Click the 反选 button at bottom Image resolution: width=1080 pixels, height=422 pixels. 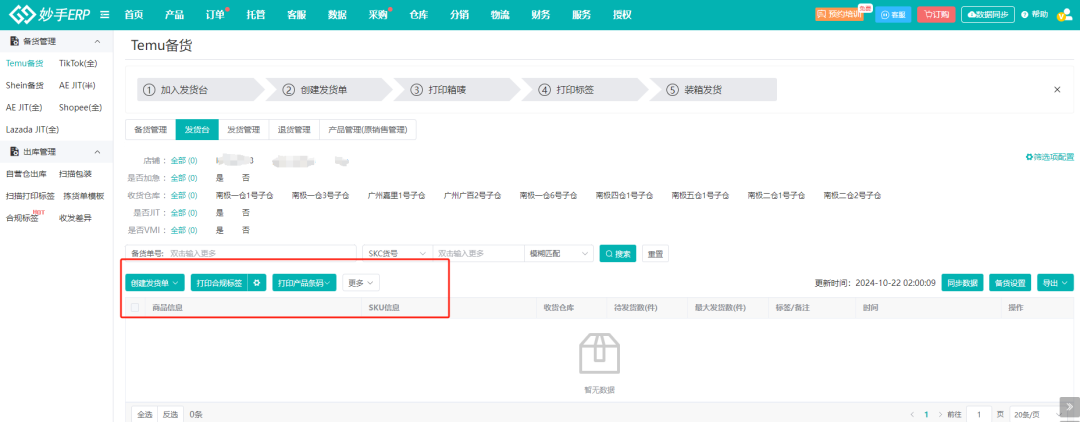tap(170, 414)
